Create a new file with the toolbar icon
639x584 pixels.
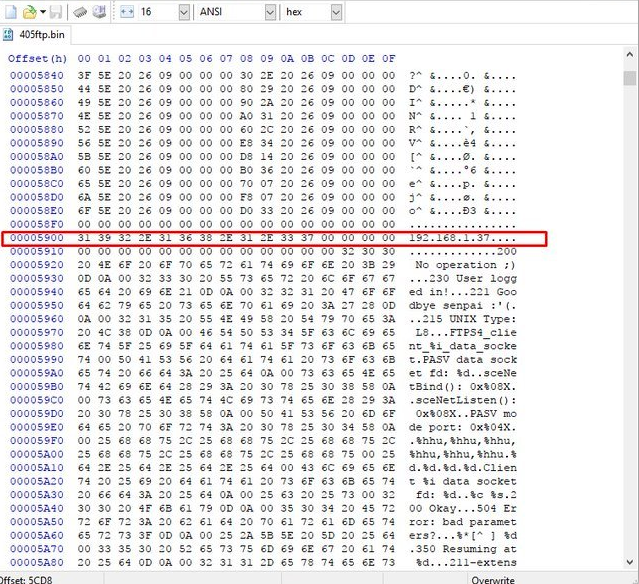(11, 12)
